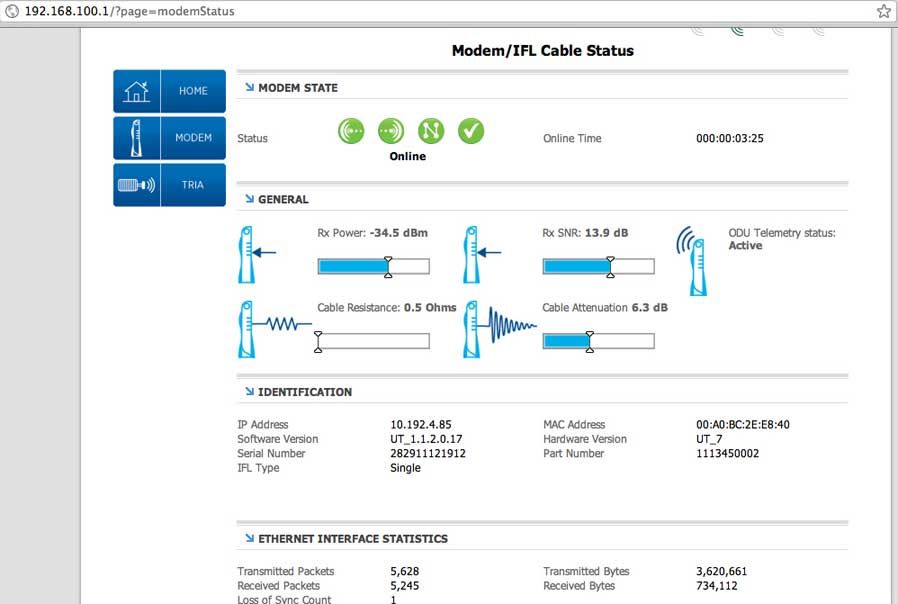Click the Cable Attenuation damped-wave icon
Image resolution: width=898 pixels, height=604 pixels.
[x=499, y=329]
